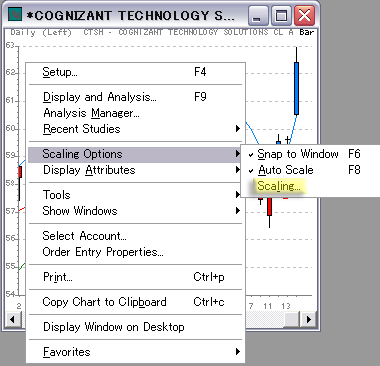Click the horizontal scrollbar thumb
This screenshot has width=380, height=366.
[291, 320]
